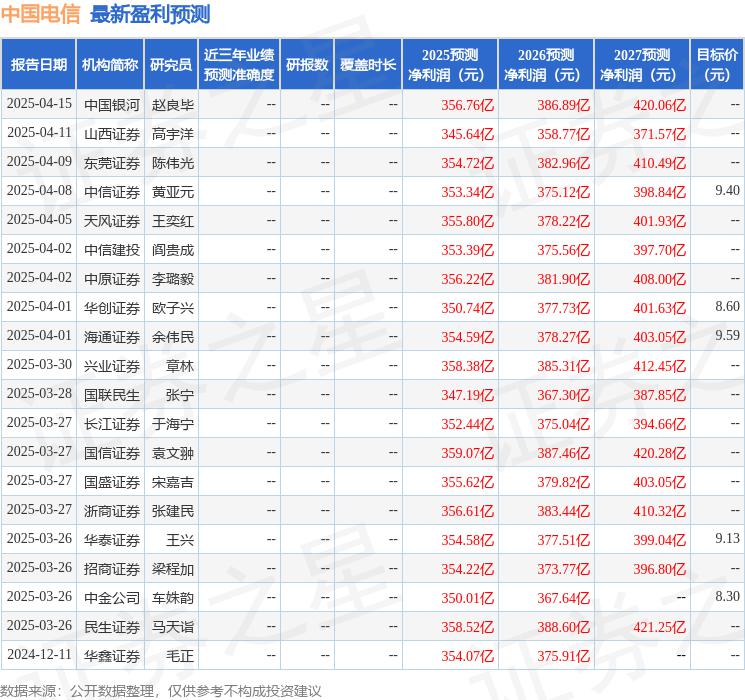Screen dimensions: 745x700
Task: Select the 华泰证券 institution cell
Action: pos(112,540)
